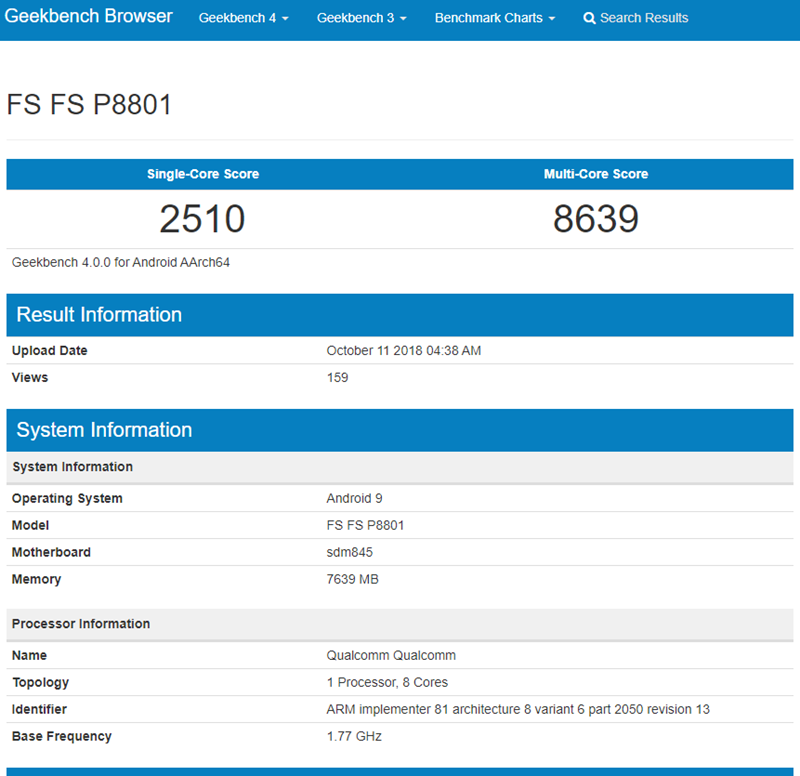
Task: Expand the Geekbench 3 dropdown menu
Action: click(x=361, y=18)
